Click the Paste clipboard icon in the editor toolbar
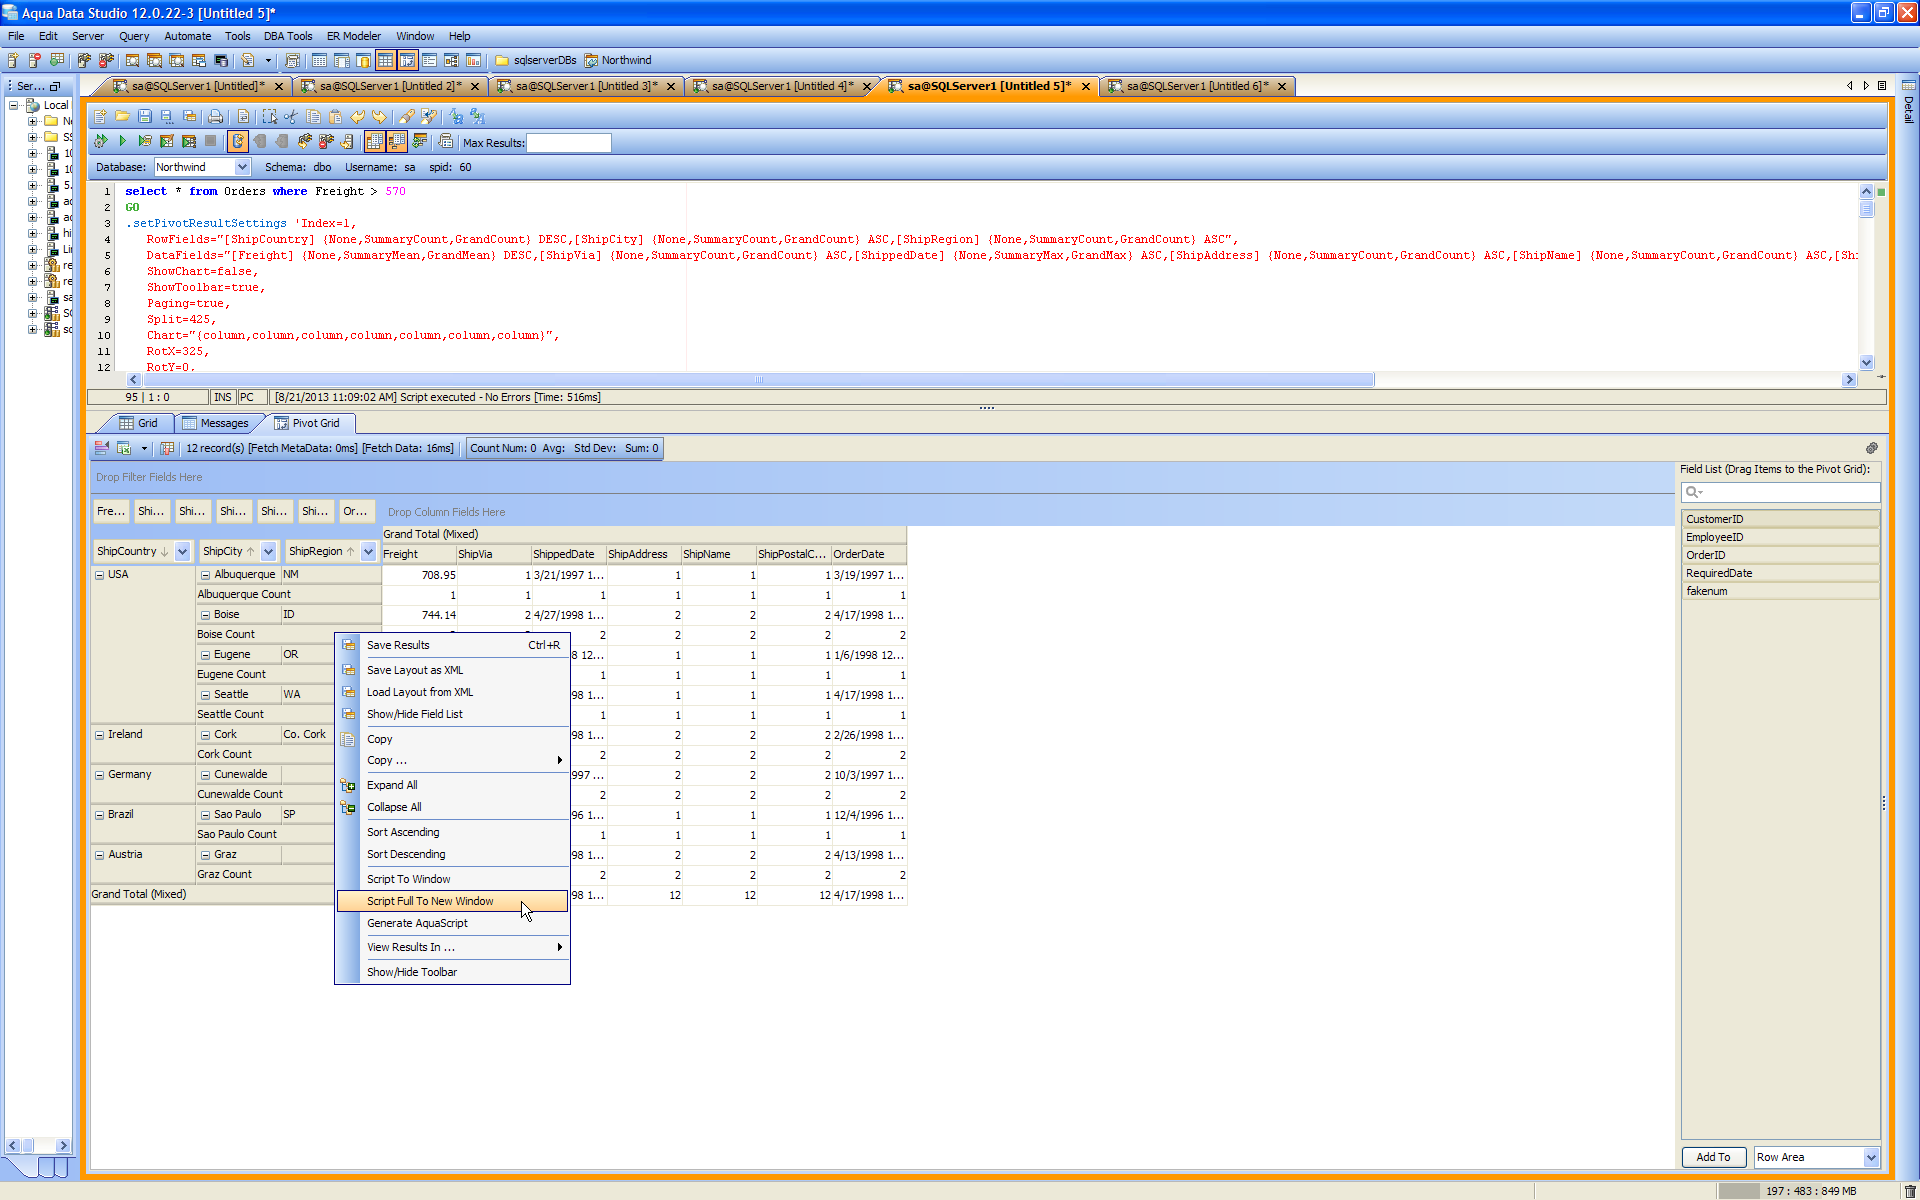 coord(336,117)
